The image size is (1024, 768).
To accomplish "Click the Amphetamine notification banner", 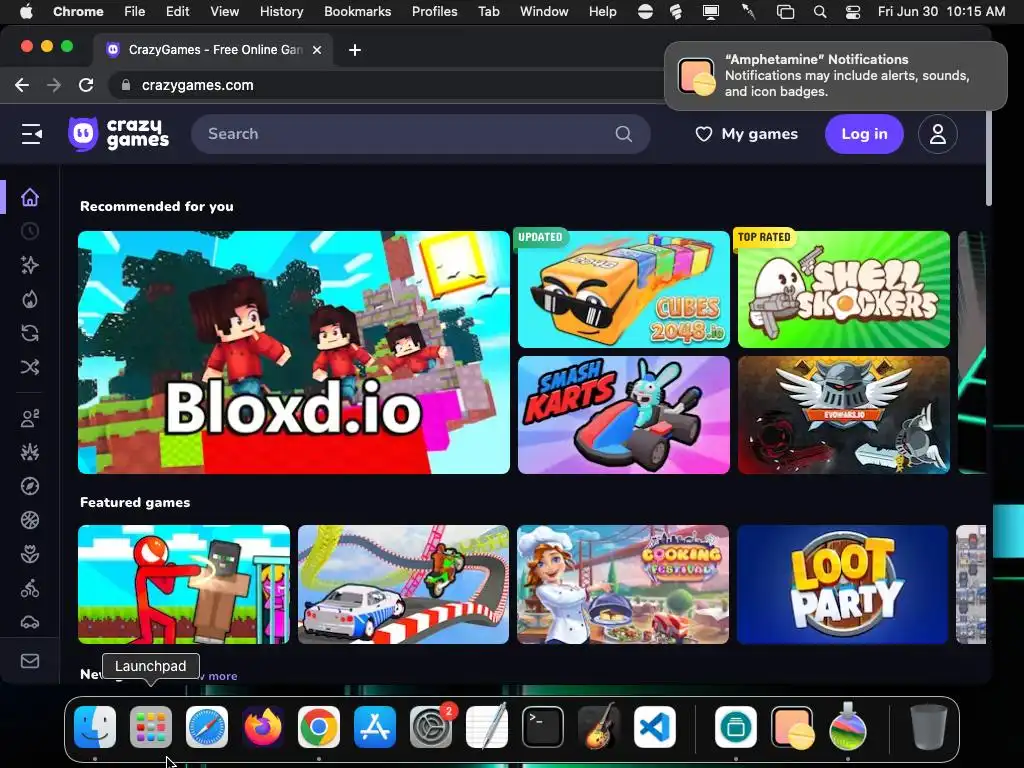I will (x=836, y=76).
